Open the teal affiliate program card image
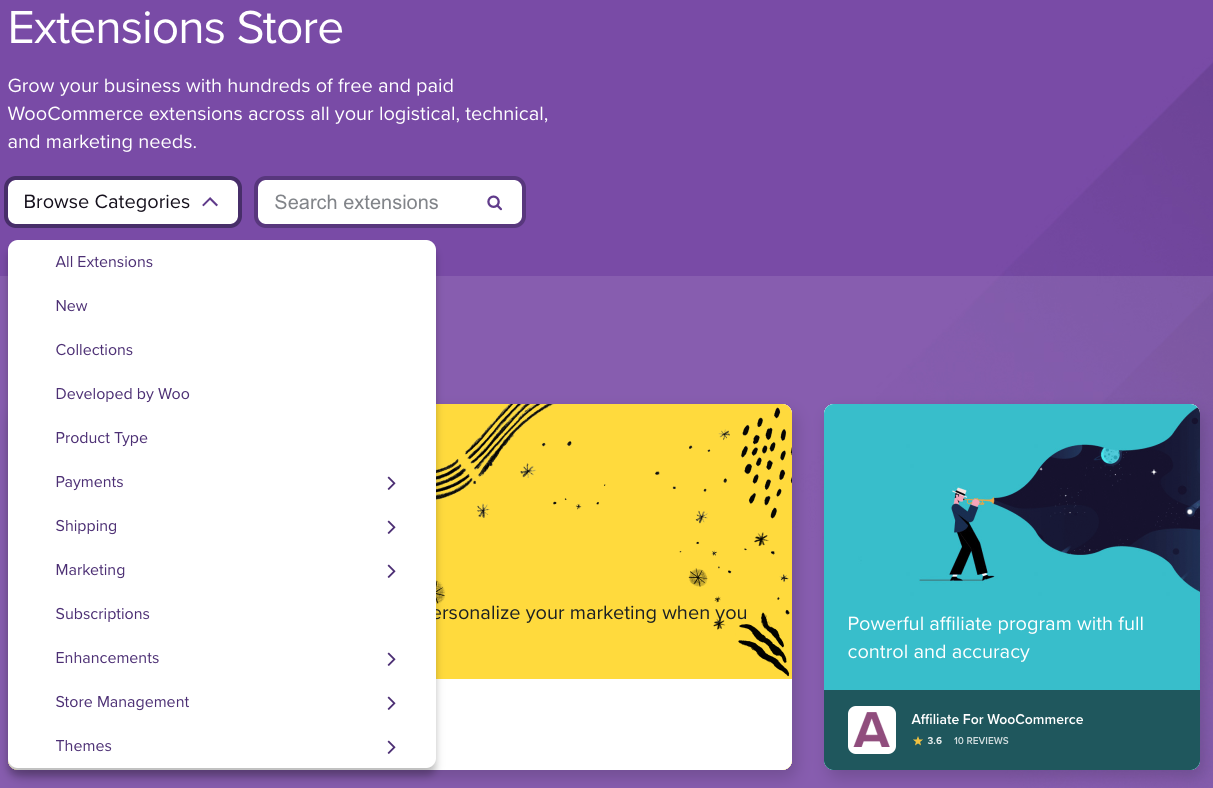 pos(1012,547)
